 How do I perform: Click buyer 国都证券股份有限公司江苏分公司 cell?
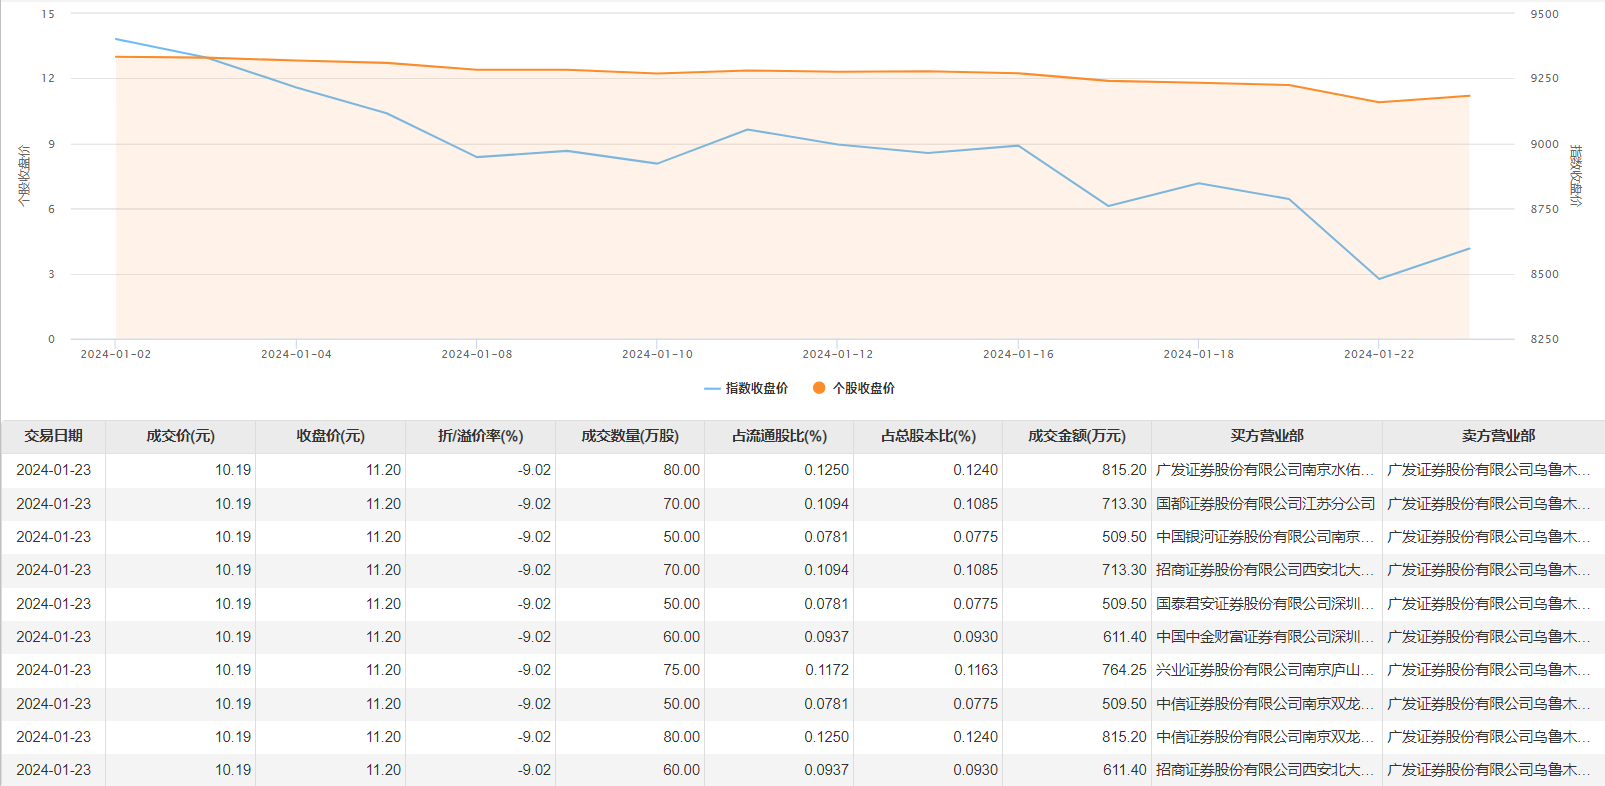[x=1266, y=504]
